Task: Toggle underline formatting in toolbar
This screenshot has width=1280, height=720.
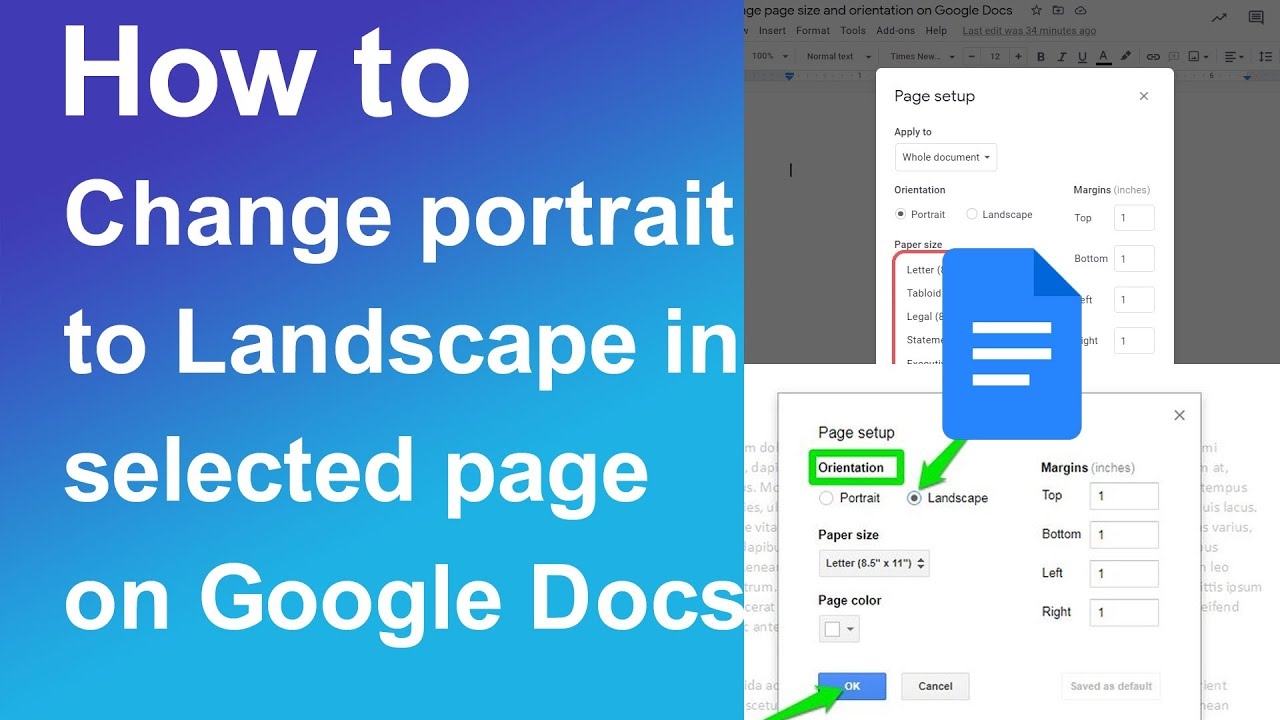Action: click(1082, 57)
